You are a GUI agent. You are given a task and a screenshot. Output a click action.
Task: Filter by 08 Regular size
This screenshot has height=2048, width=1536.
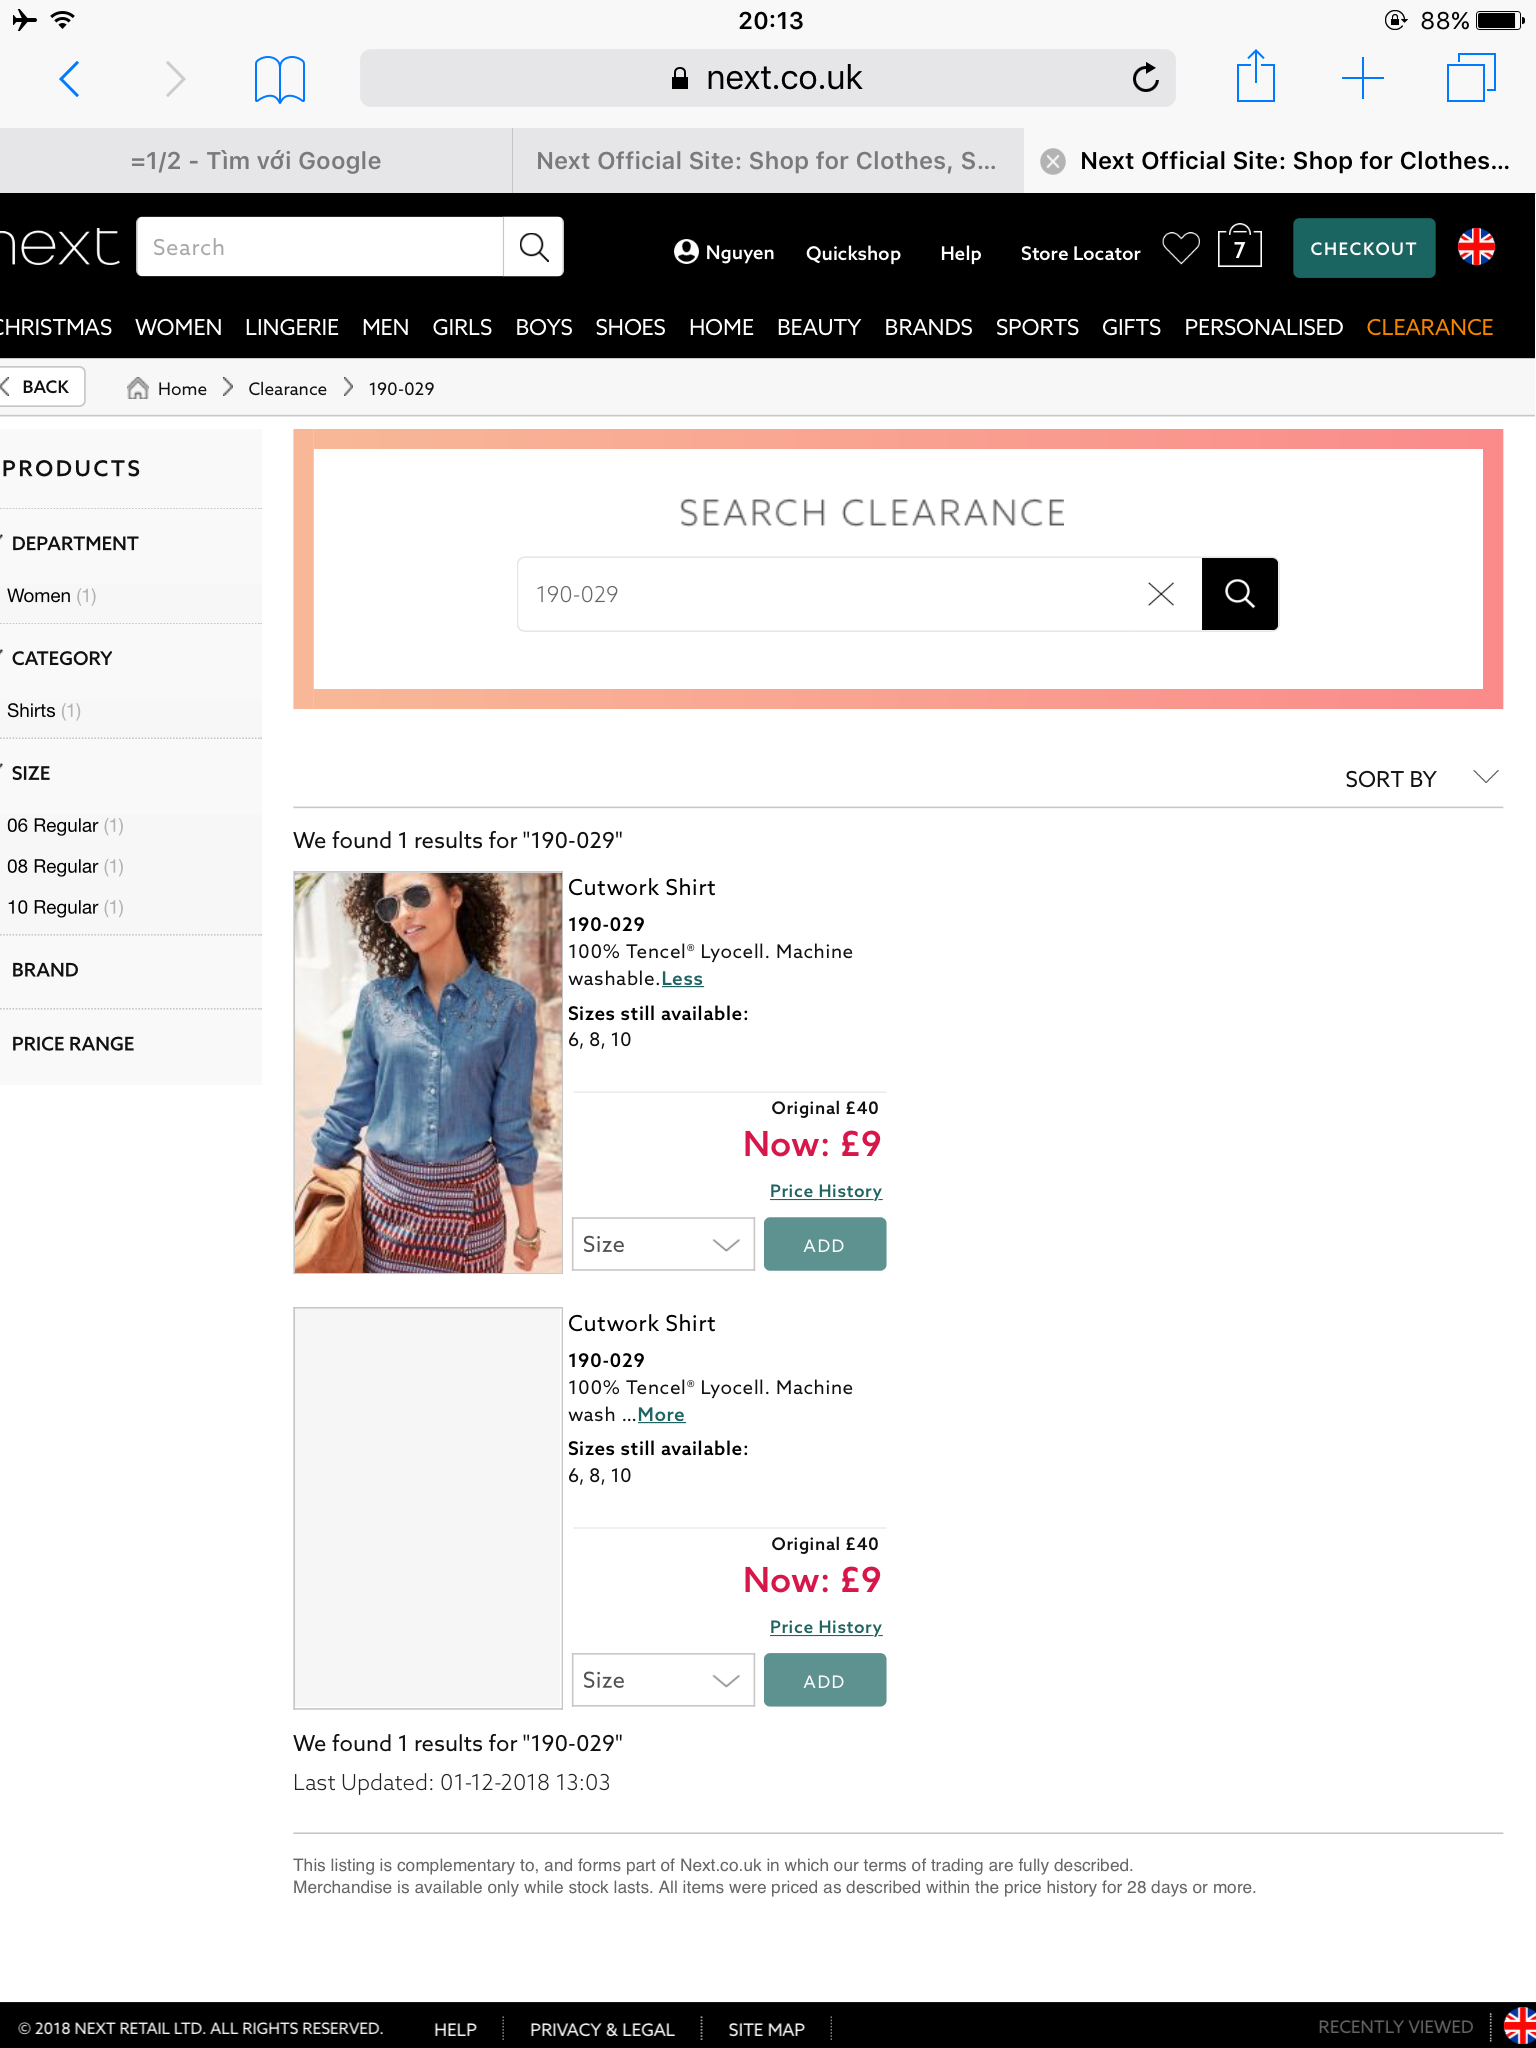(x=54, y=867)
